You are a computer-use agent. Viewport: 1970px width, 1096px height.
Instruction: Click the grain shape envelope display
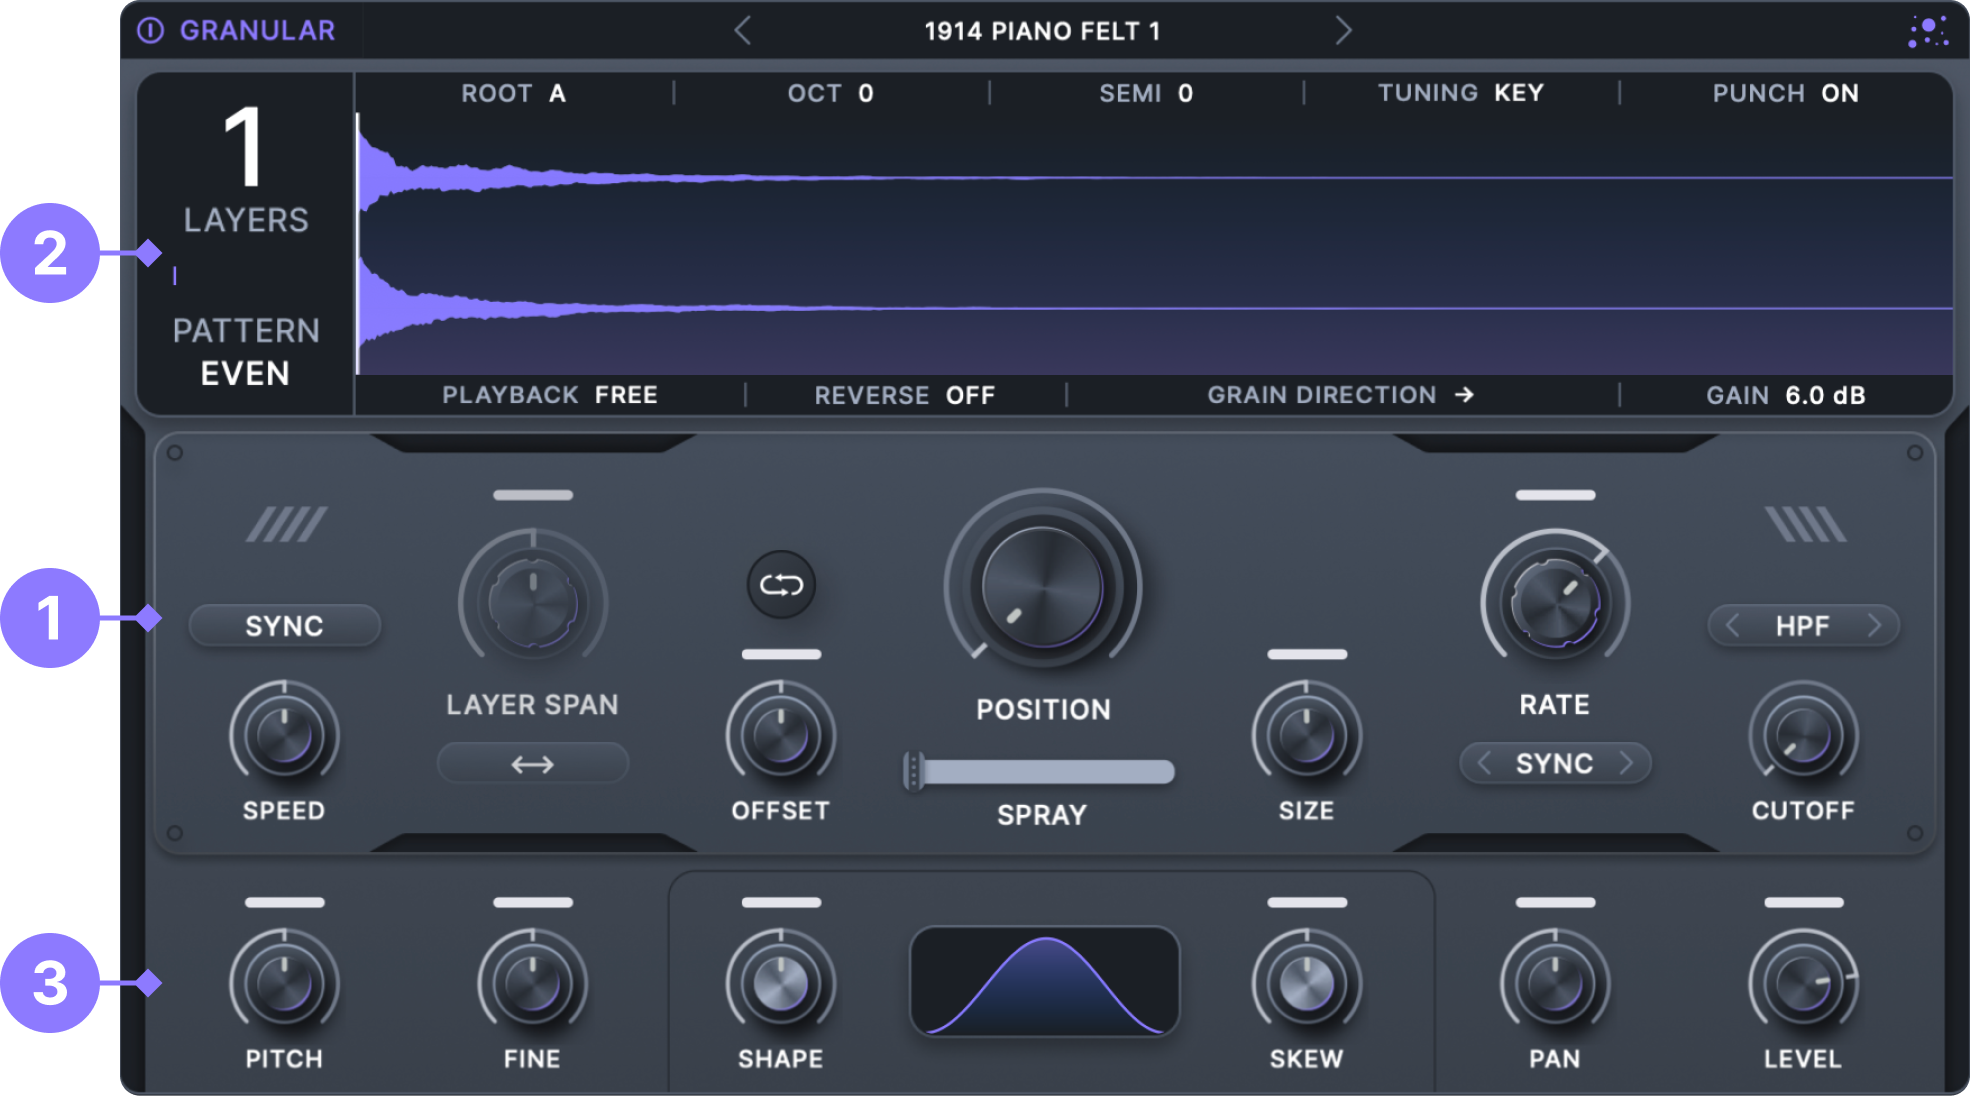click(1044, 981)
